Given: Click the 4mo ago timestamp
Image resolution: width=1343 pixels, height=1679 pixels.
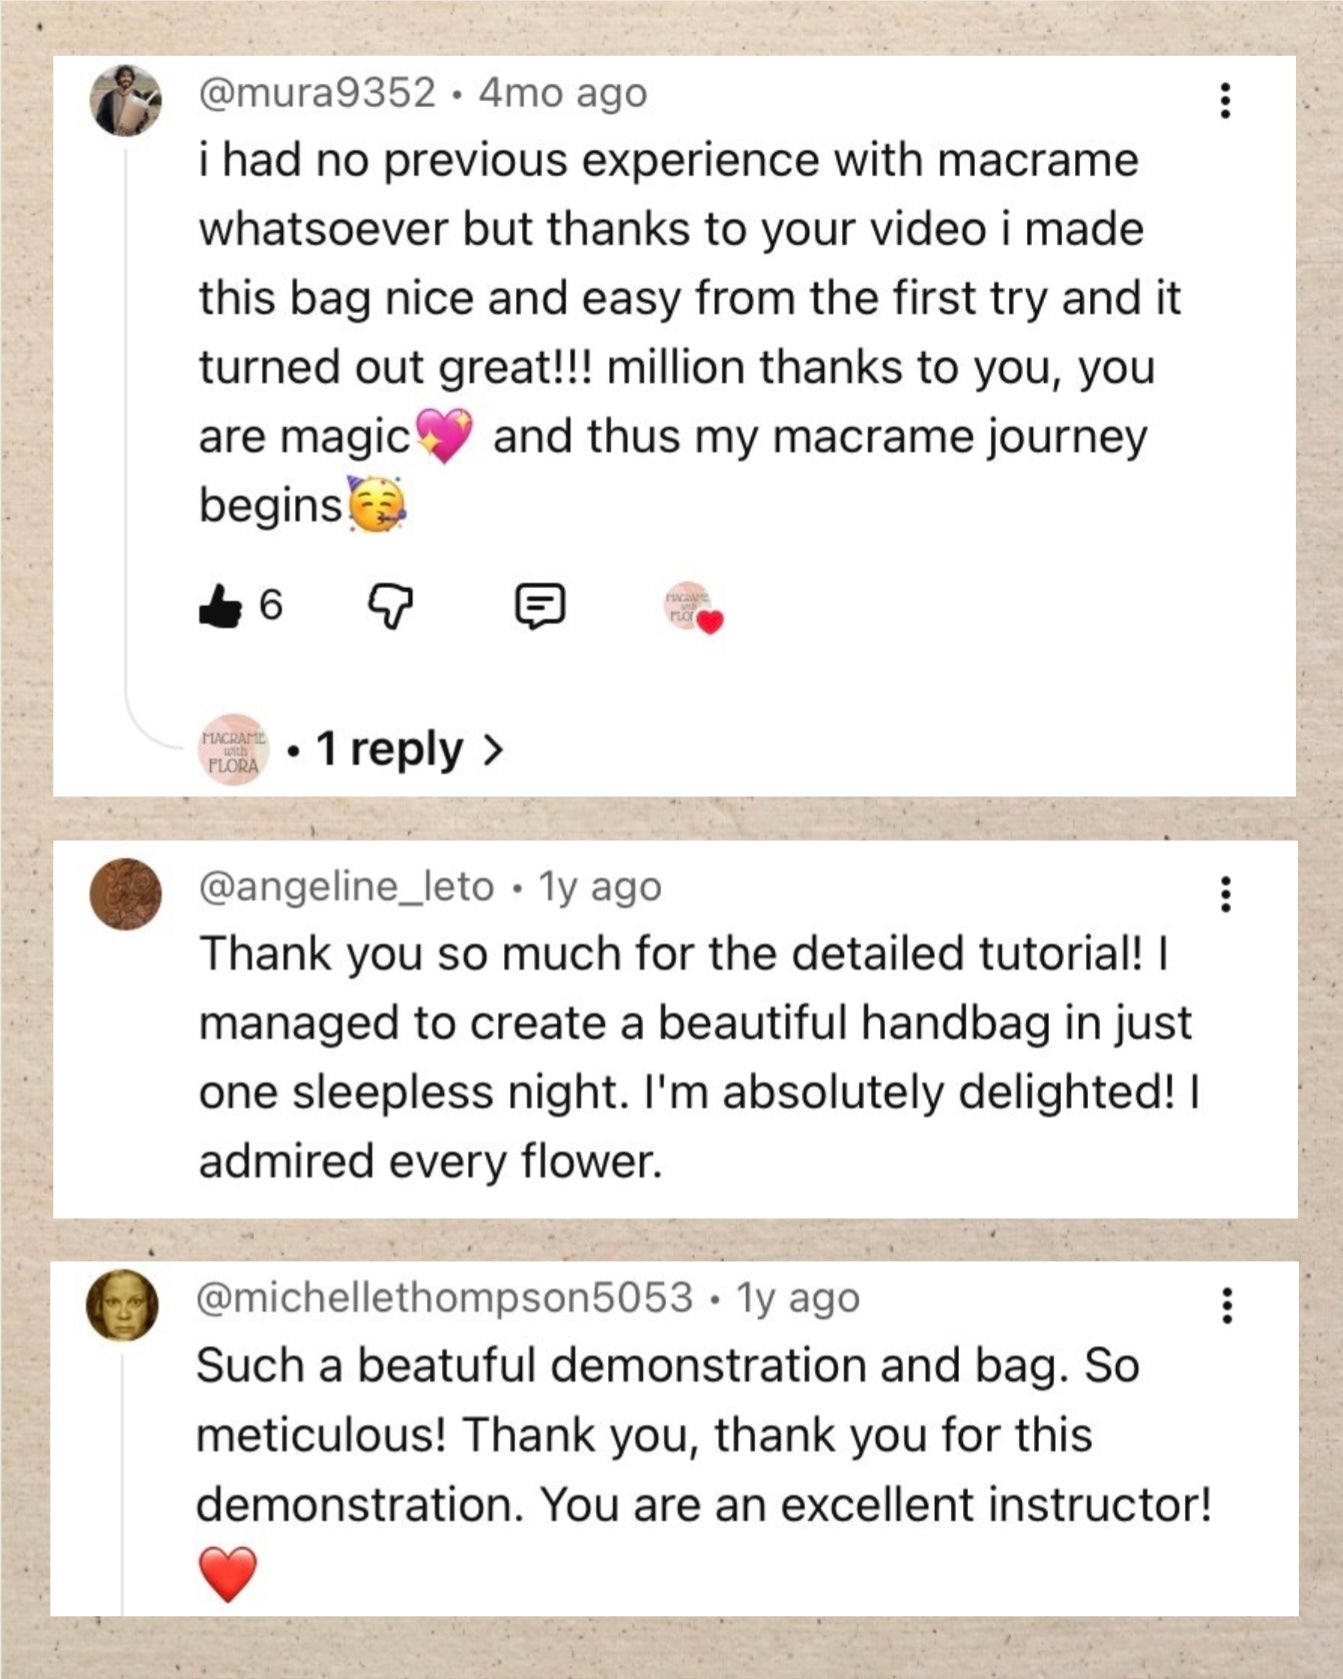Looking at the screenshot, I should [562, 93].
